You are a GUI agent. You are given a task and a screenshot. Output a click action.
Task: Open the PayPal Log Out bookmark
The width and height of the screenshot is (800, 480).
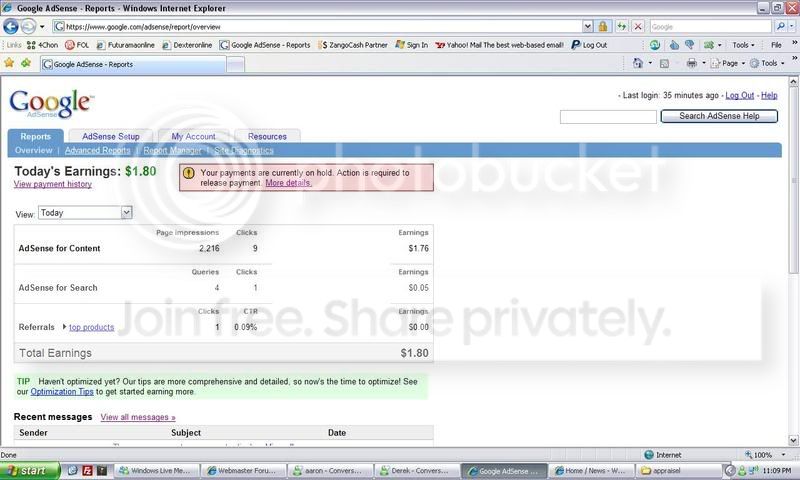(589, 45)
